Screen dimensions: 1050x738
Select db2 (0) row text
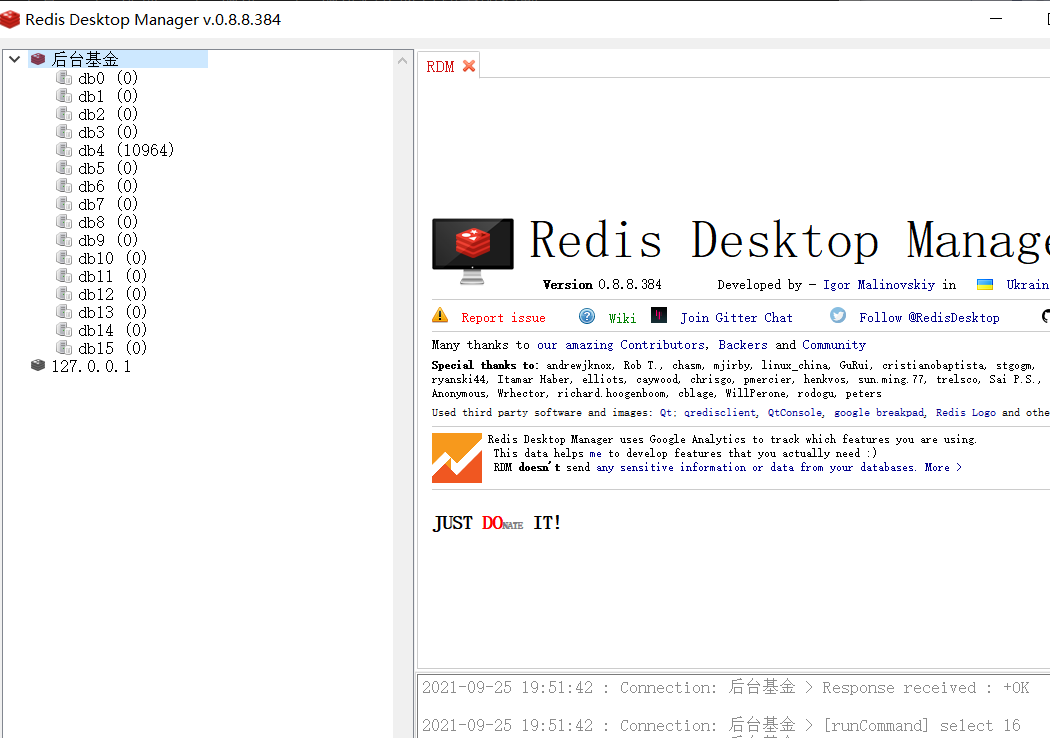(x=108, y=115)
